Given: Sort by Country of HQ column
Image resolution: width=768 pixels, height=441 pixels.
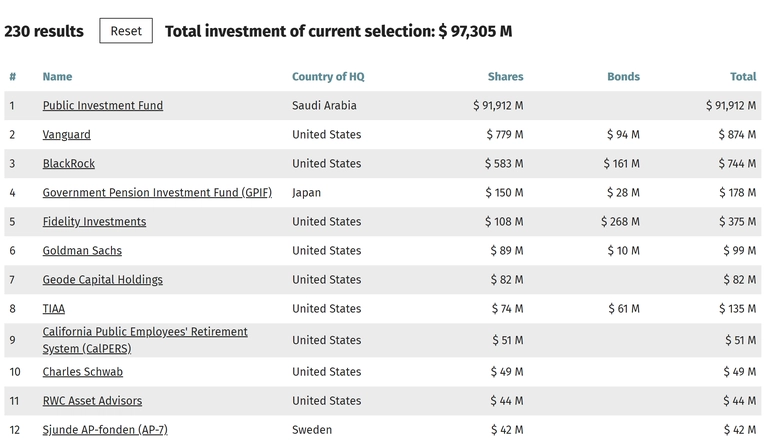Looking at the screenshot, I should tap(328, 76).
